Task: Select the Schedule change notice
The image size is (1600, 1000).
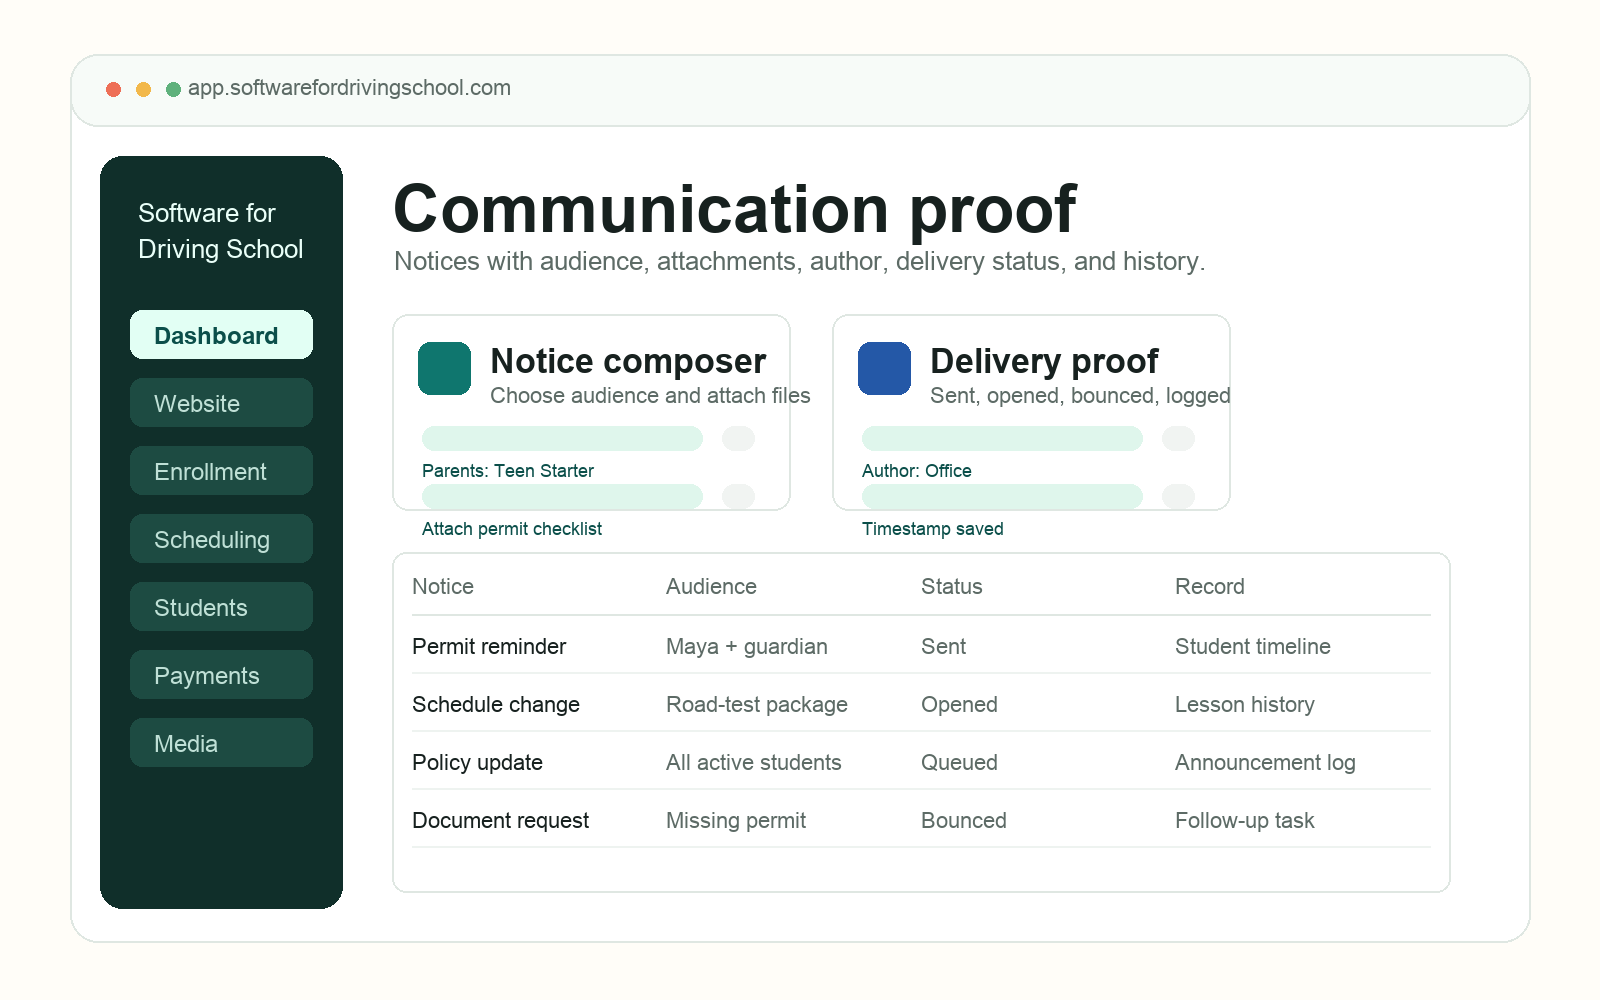Action: pos(496,705)
